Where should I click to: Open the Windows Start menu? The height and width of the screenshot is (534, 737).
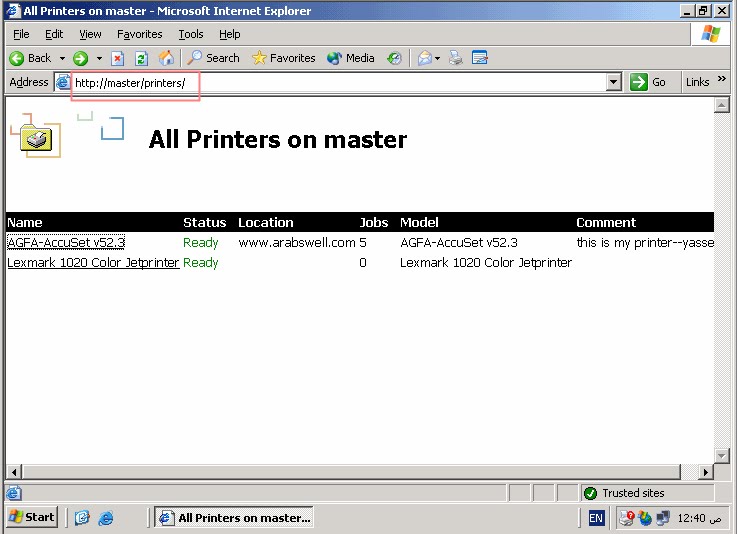point(32,517)
